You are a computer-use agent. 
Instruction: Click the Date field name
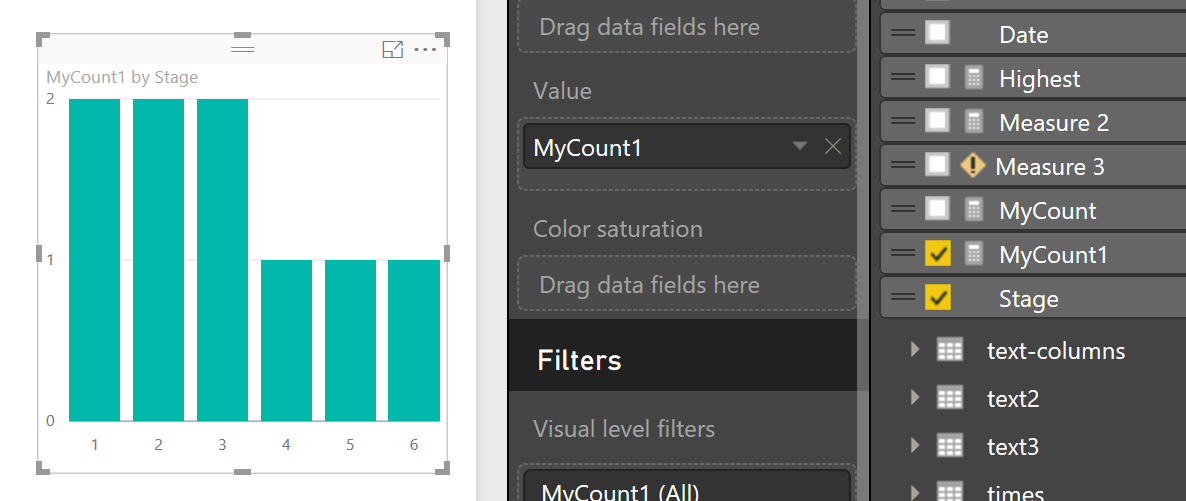1023,34
